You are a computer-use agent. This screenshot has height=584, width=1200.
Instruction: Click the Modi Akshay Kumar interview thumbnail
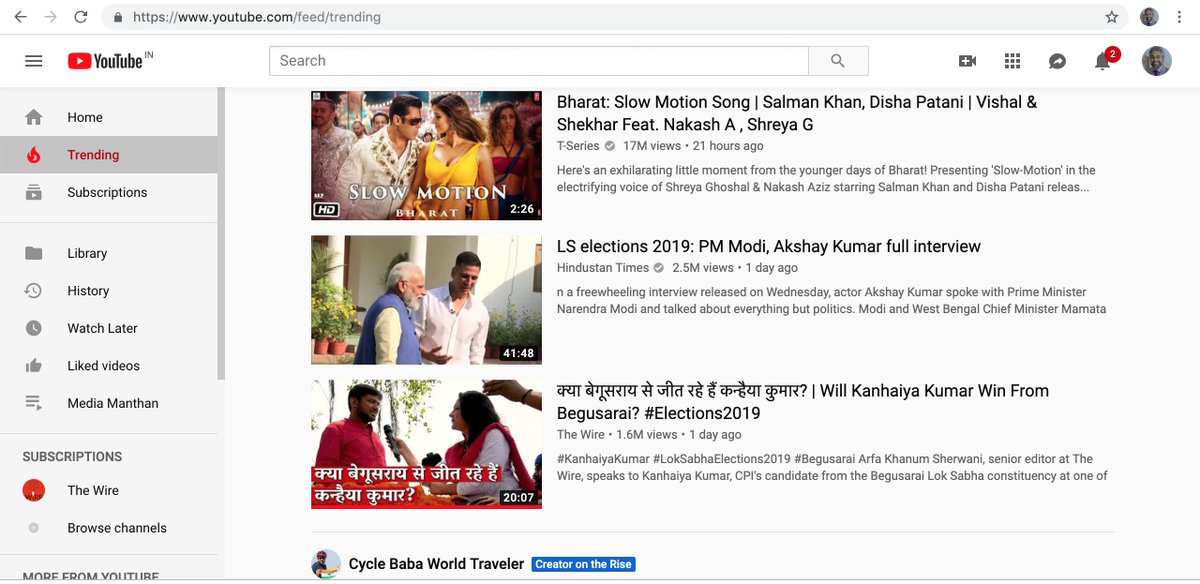pos(426,300)
